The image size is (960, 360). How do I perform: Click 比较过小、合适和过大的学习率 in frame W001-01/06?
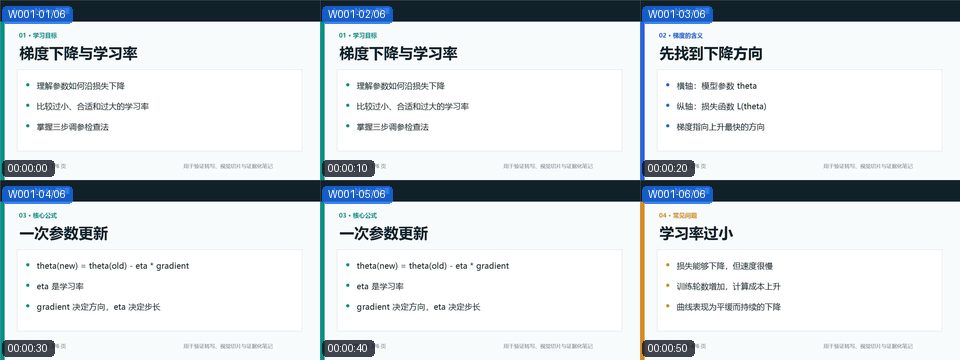pyautogui.click(x=92, y=107)
